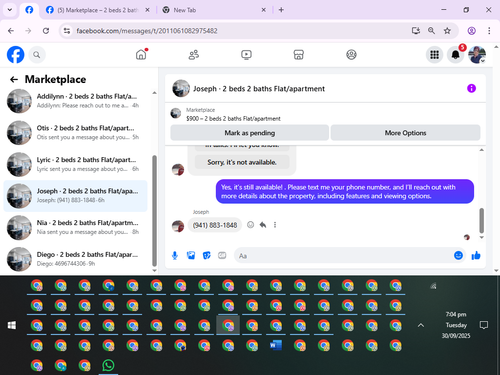Open the tab search dropdown chevron
The image size is (500, 375).
click(10, 10)
